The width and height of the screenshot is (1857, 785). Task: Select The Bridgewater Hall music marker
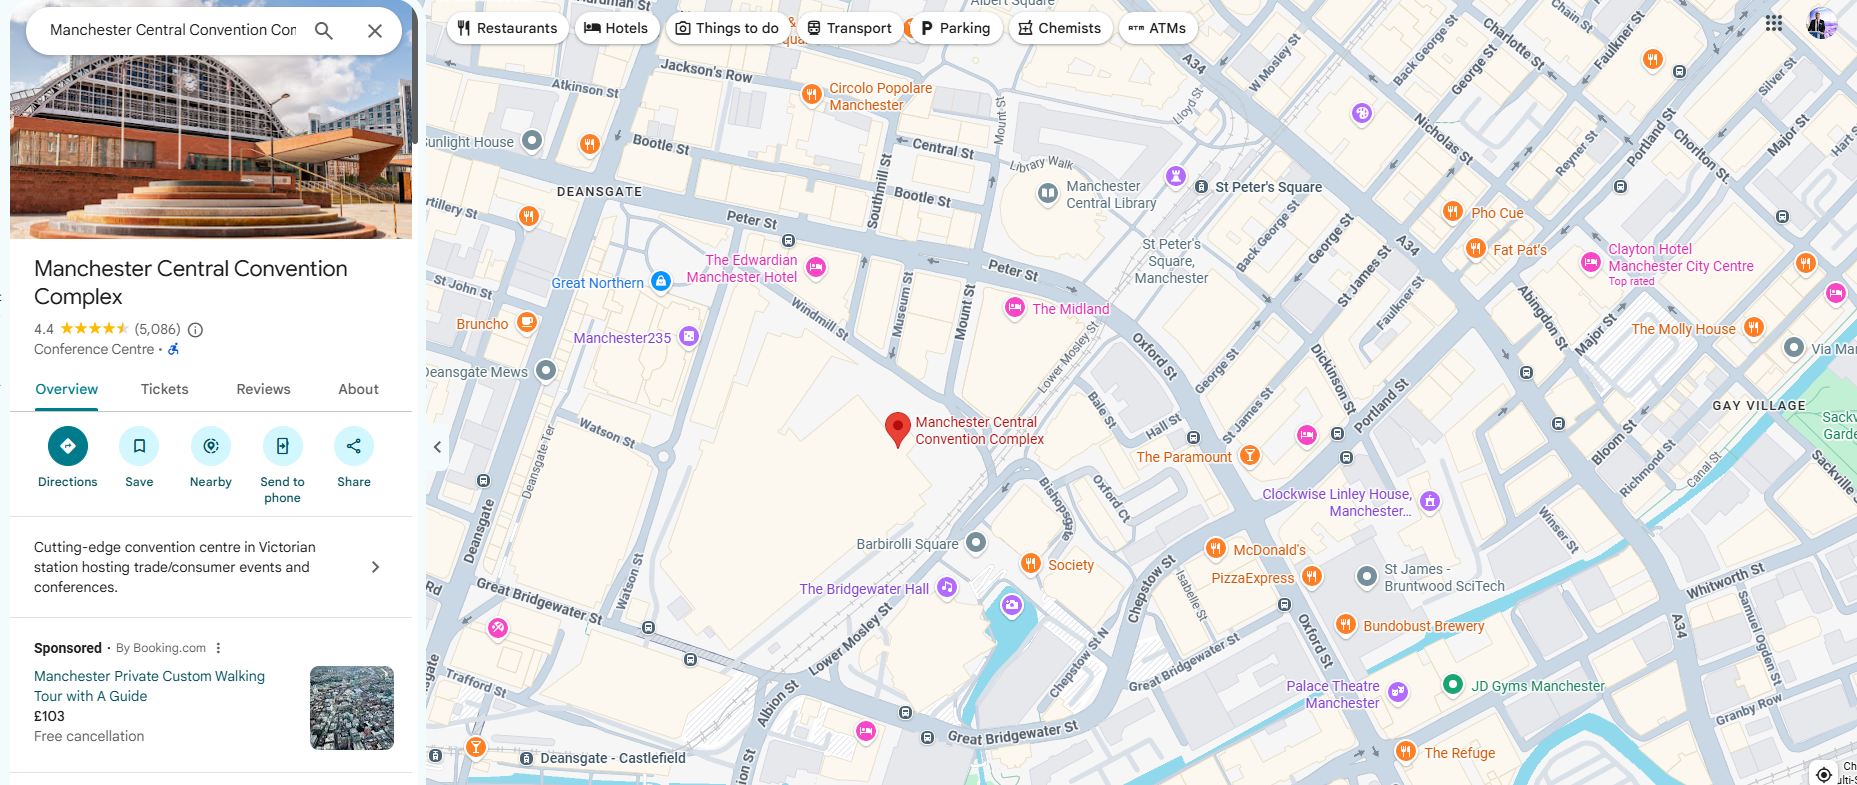(x=947, y=587)
